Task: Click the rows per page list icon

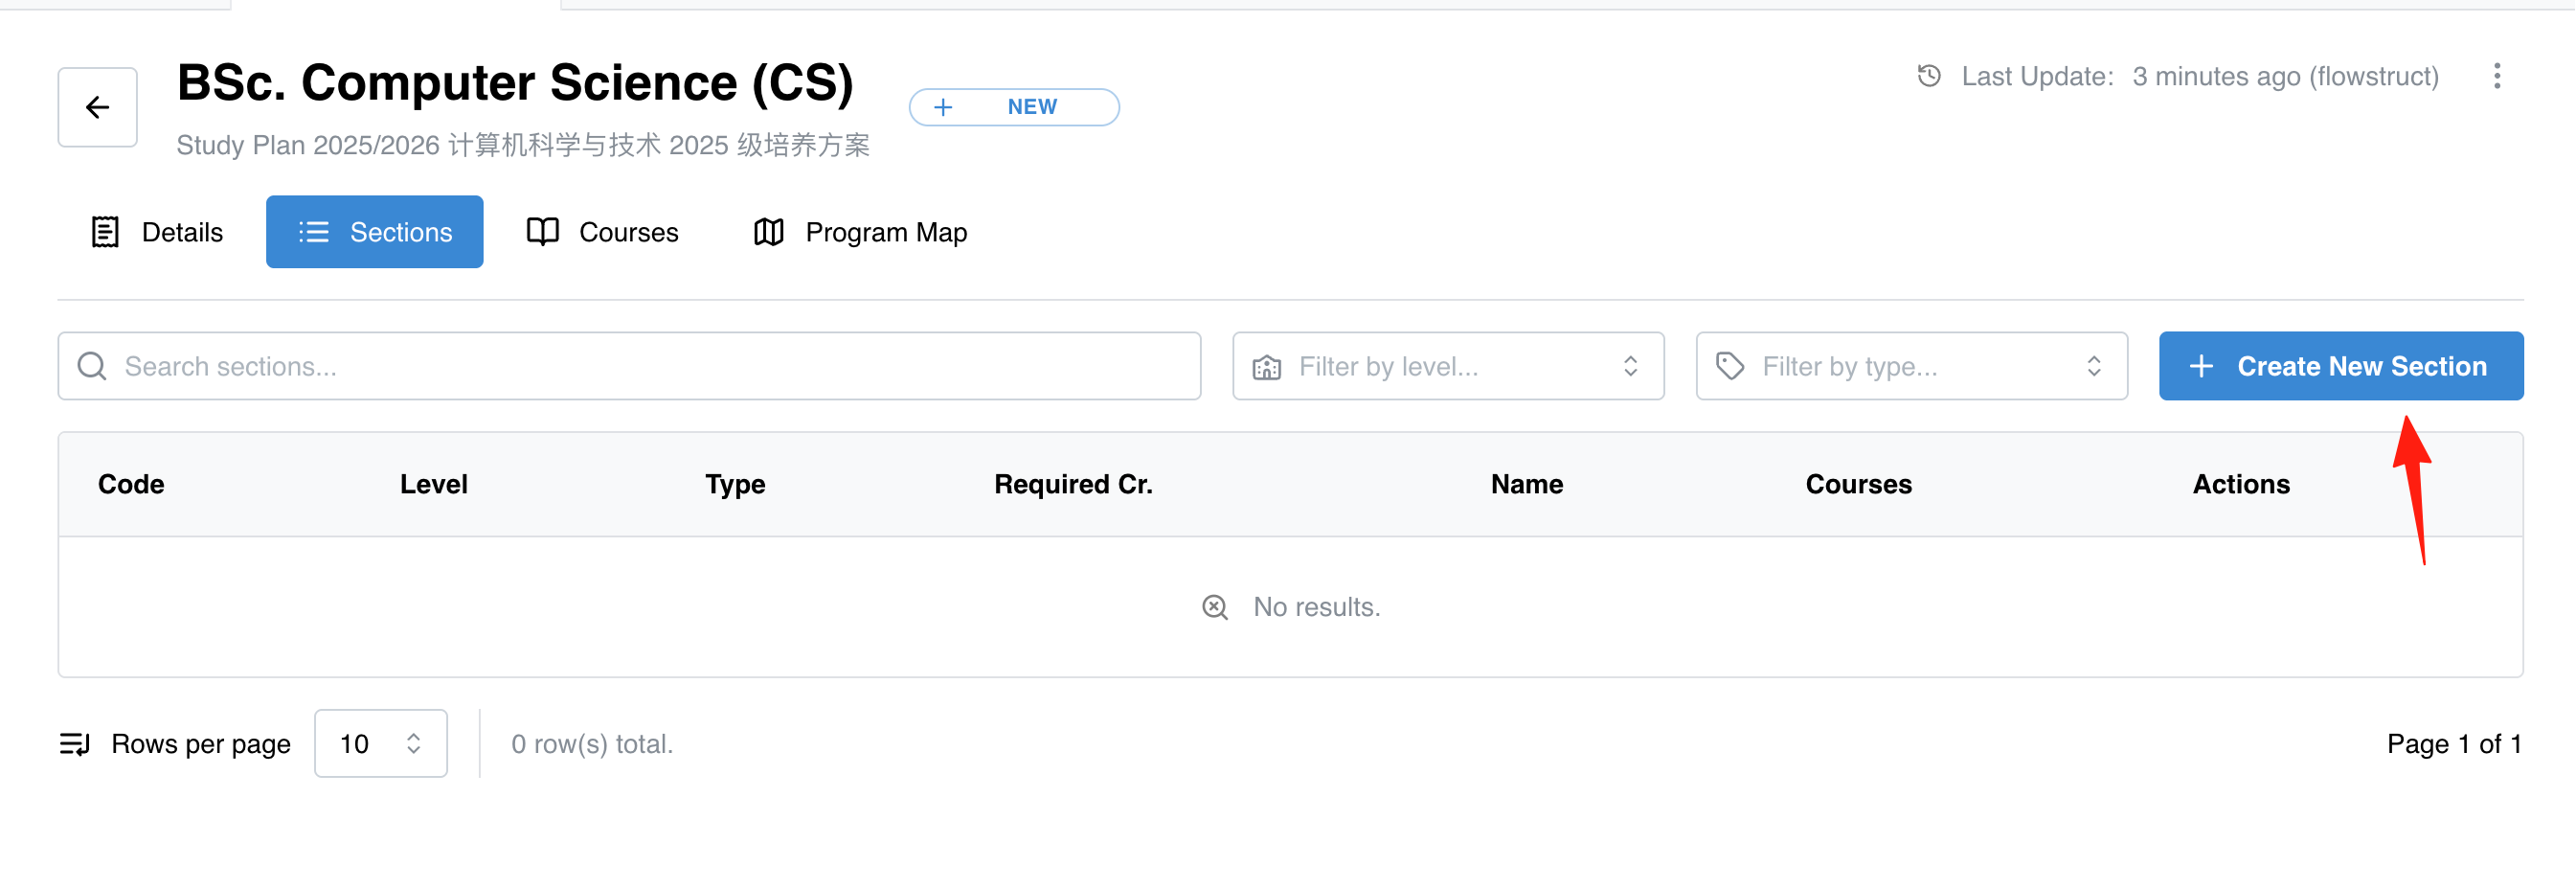Action: point(75,744)
